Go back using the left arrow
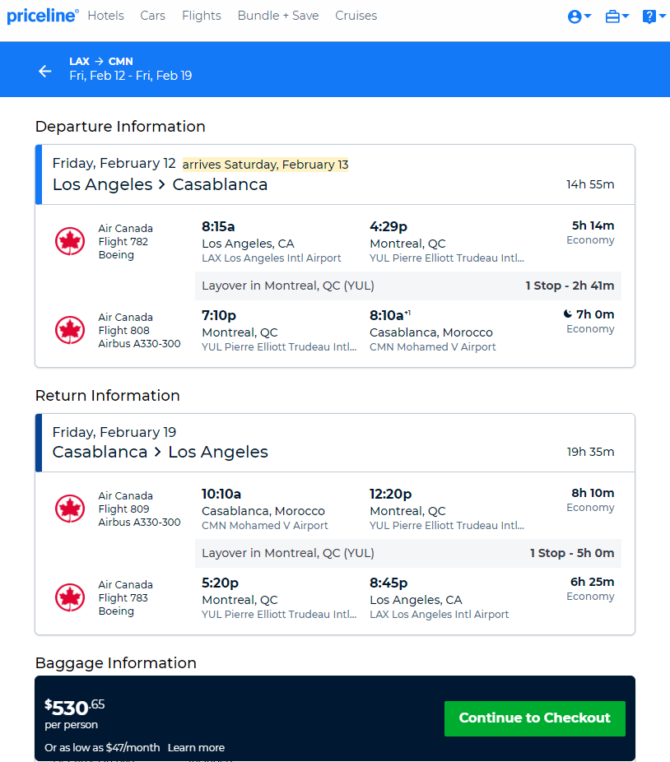This screenshot has width=670, height=762. pyautogui.click(x=45, y=71)
